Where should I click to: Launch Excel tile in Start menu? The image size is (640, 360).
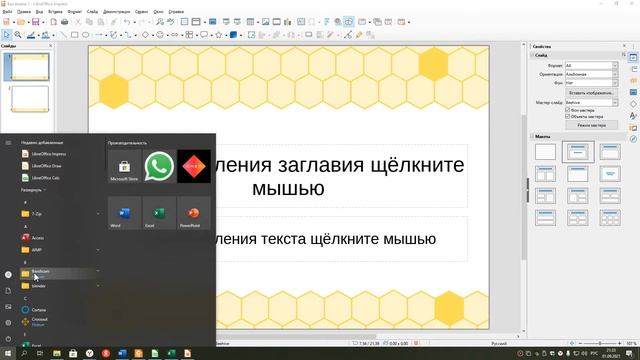159,213
